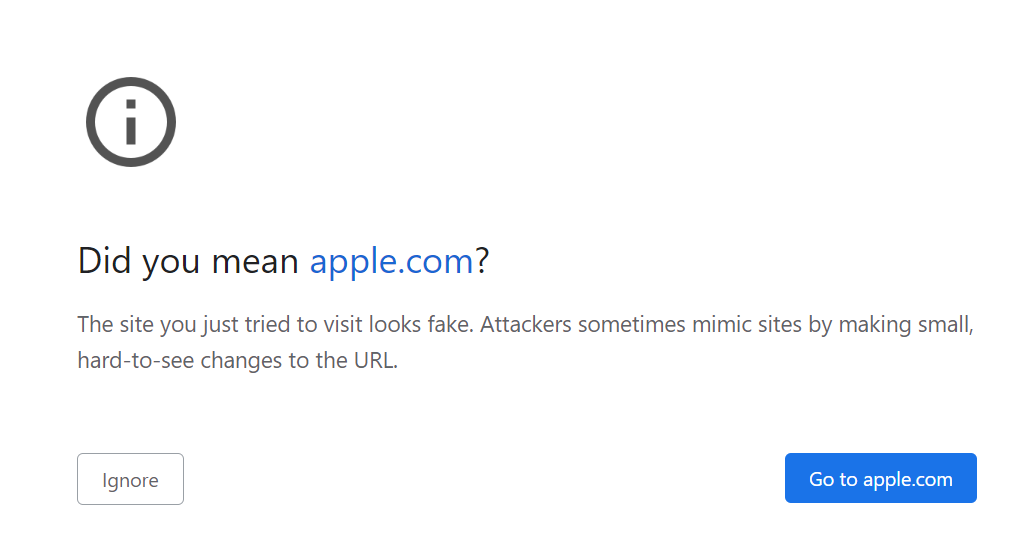1022x560 pixels.
Task: Click the word 'fake' in the warning text
Action: click(x=448, y=324)
